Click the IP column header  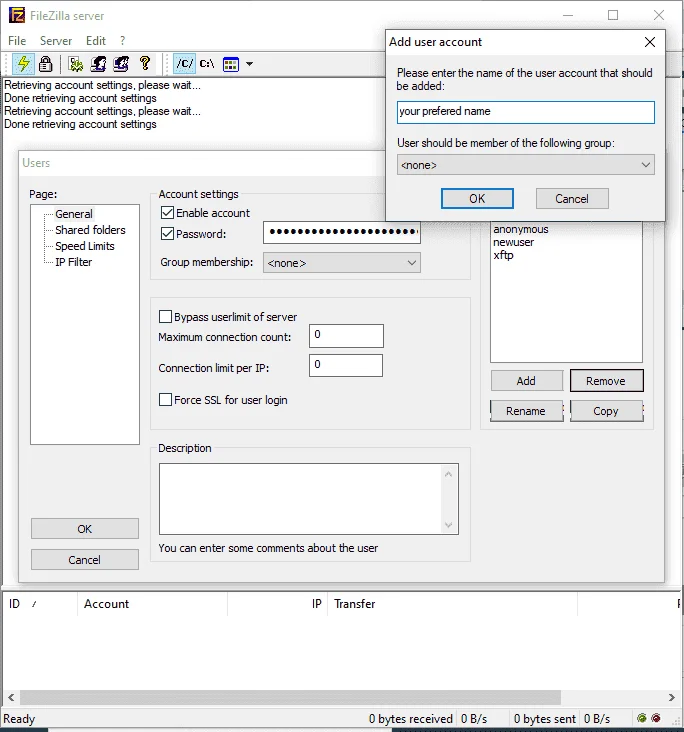coord(277,604)
